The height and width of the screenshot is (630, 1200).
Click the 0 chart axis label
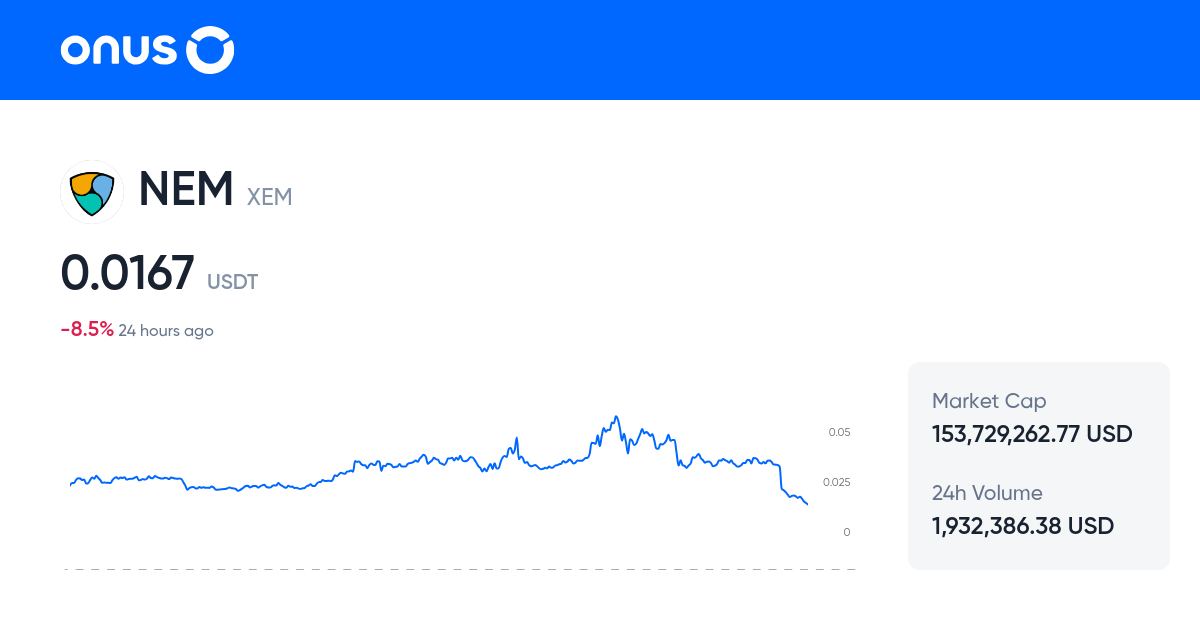847,532
